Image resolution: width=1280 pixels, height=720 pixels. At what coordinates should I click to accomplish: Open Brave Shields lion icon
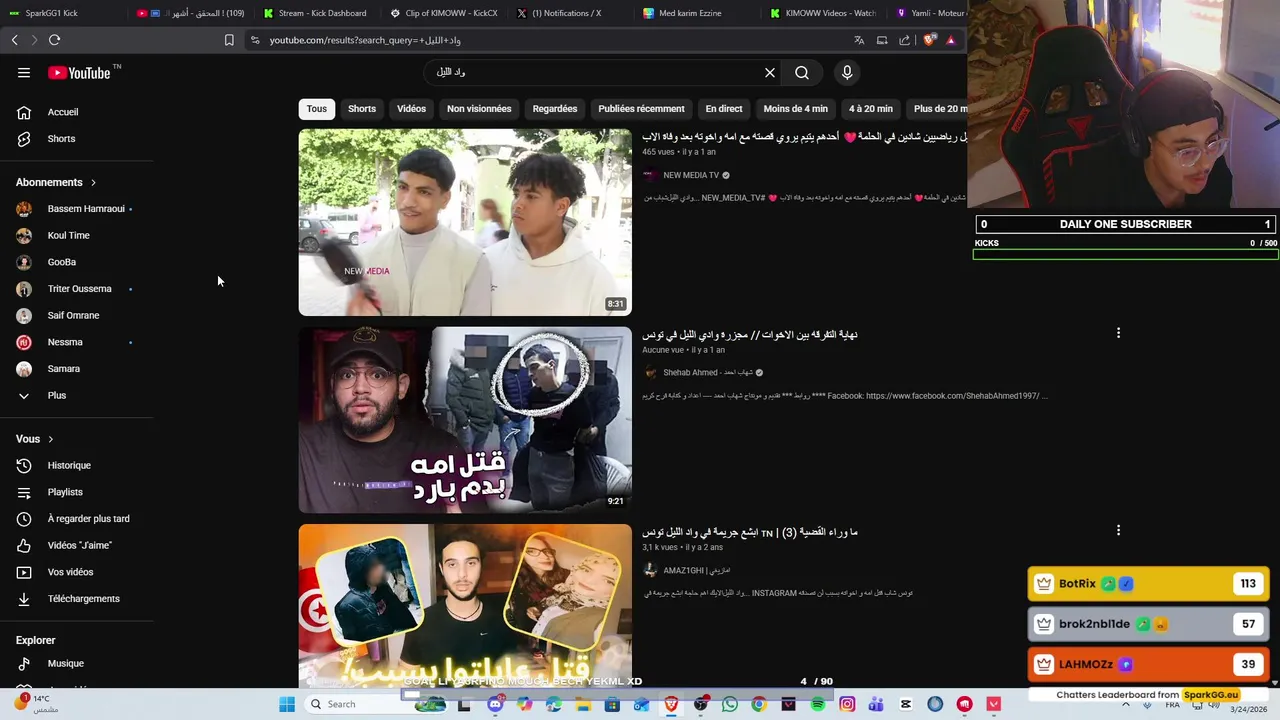pos(929,40)
